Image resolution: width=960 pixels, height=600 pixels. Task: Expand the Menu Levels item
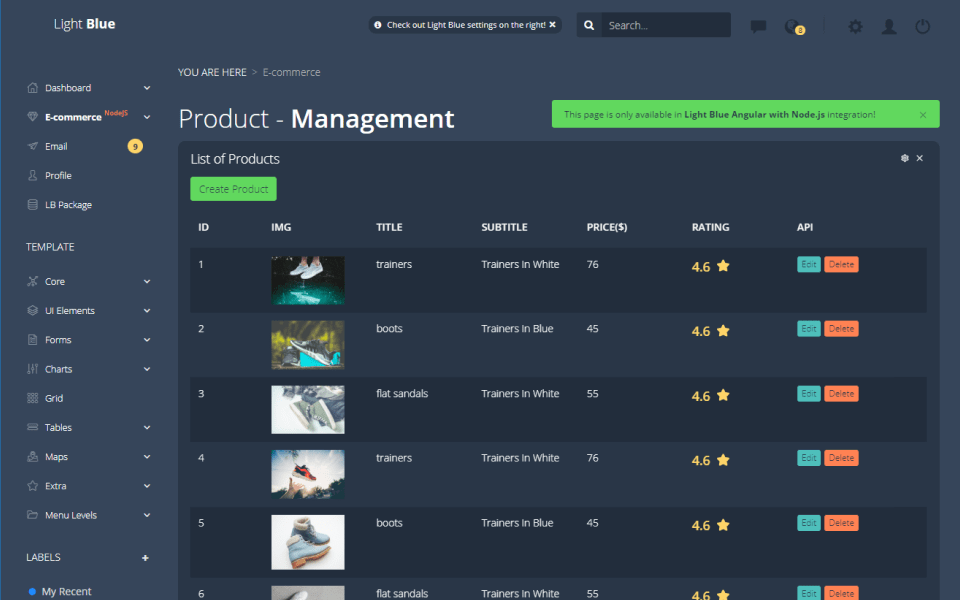click(147, 515)
